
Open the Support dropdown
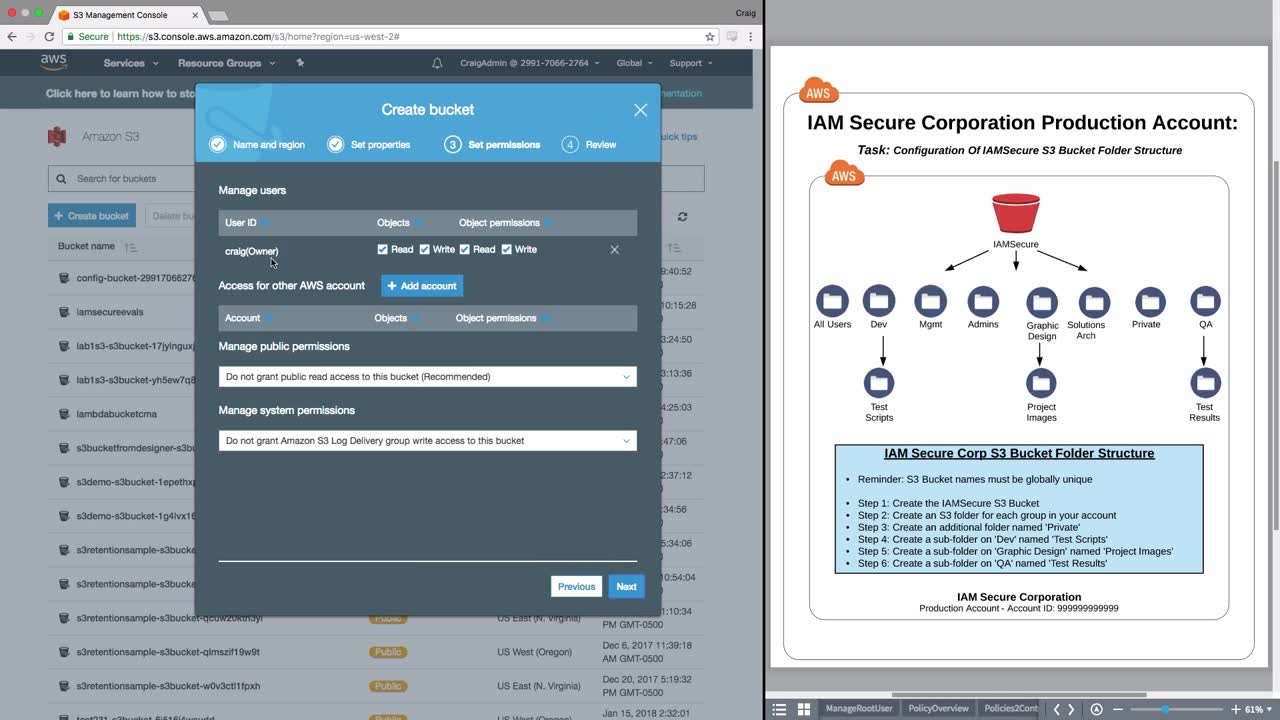click(x=691, y=63)
